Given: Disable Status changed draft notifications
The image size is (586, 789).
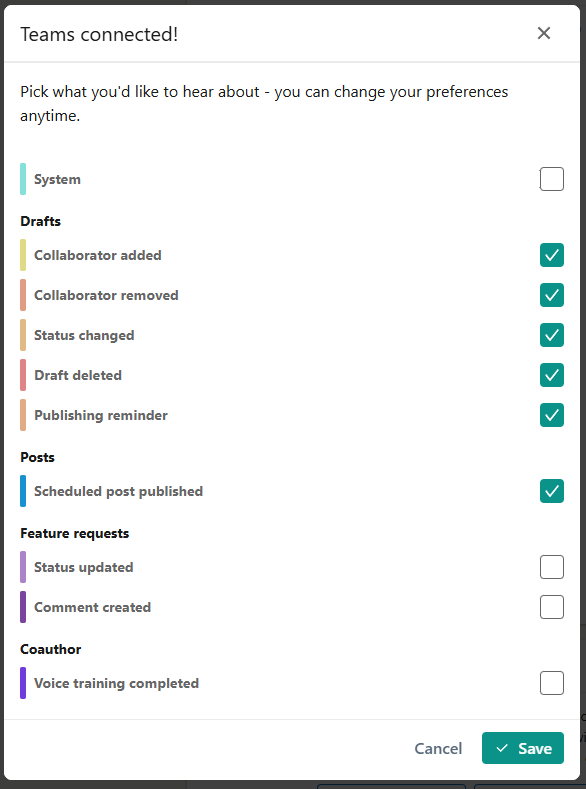Looking at the screenshot, I should [x=552, y=335].
